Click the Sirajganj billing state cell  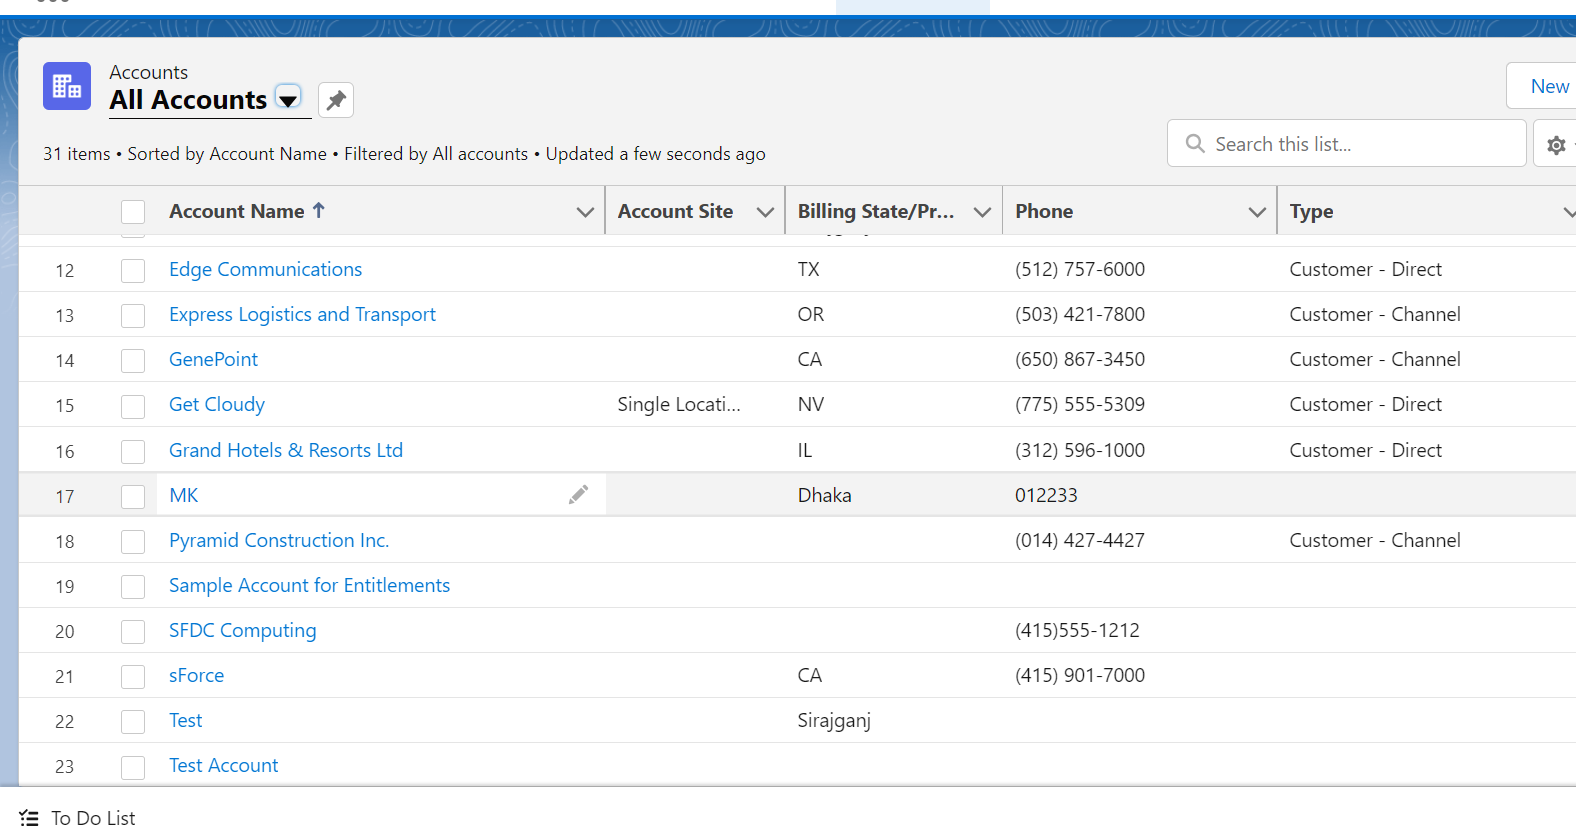[834, 720]
